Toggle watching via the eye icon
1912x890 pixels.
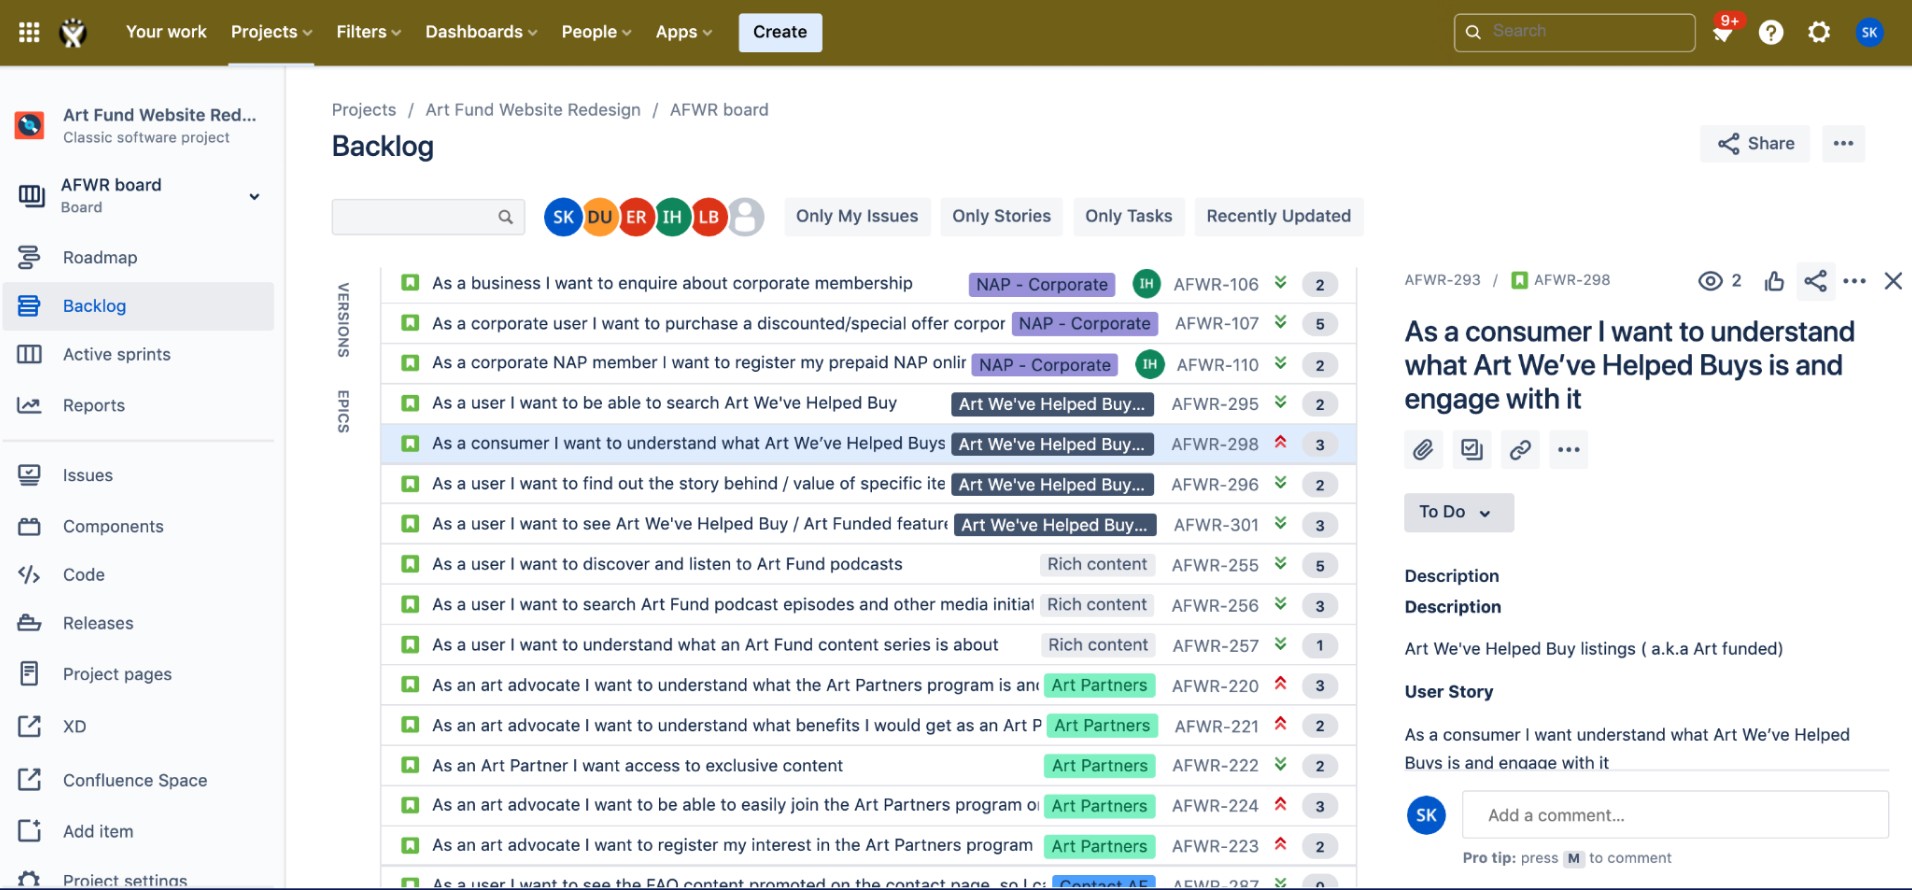pos(1710,281)
